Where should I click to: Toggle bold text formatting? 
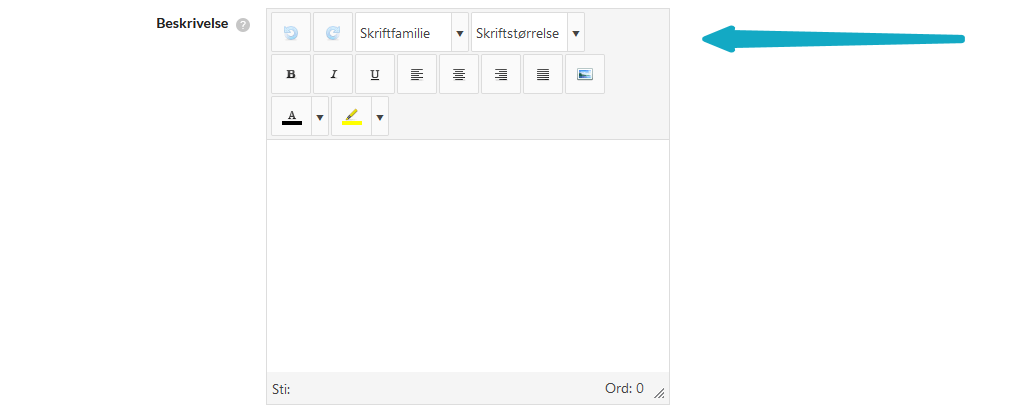(291, 74)
